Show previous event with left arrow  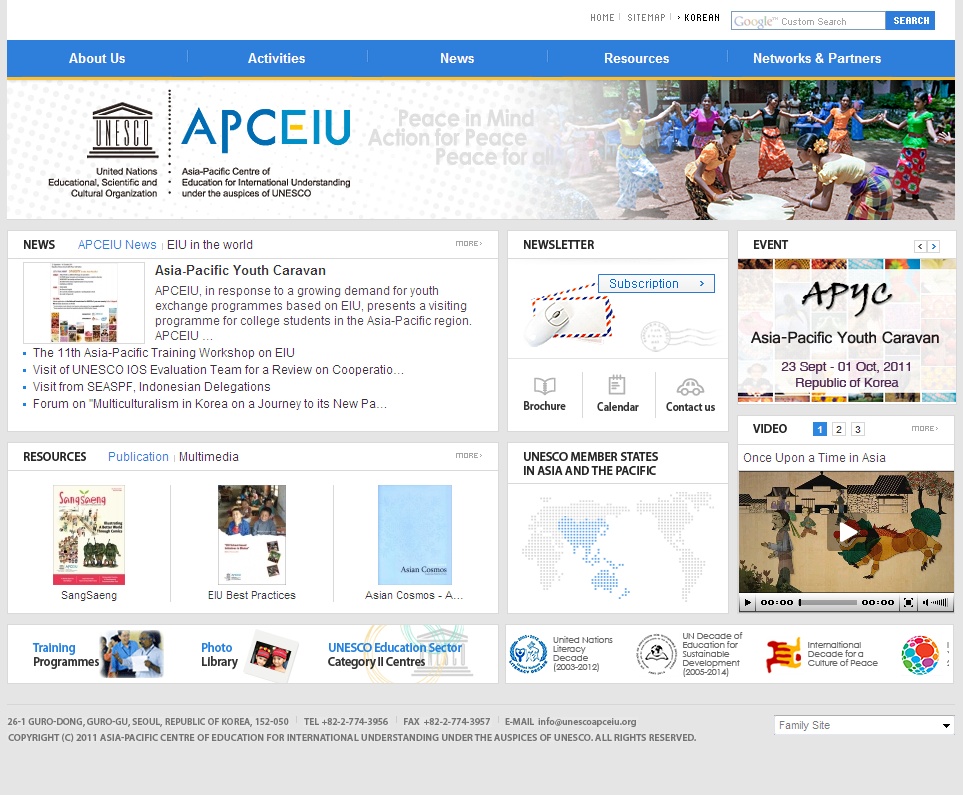pos(920,246)
